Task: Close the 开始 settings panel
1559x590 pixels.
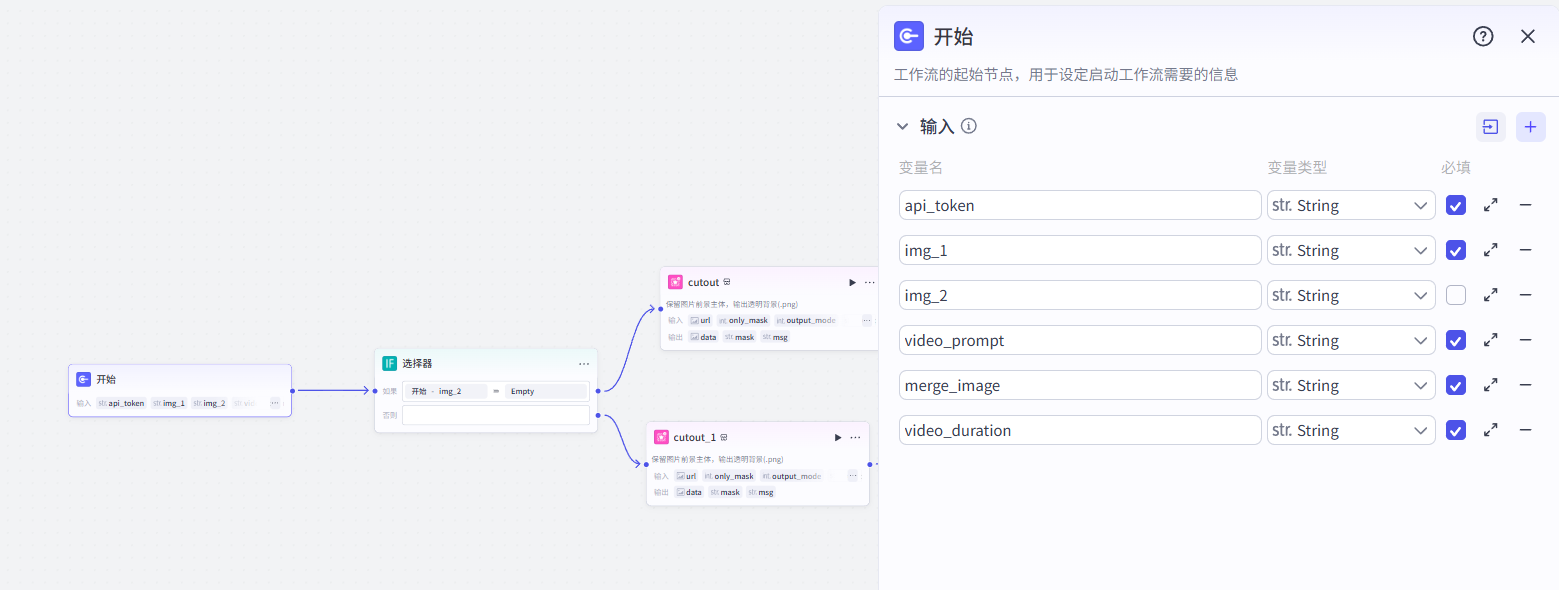Action: point(1527,37)
